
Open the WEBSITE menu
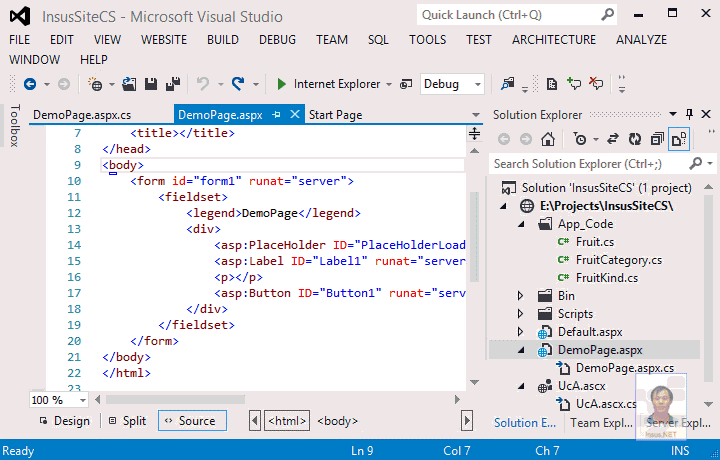click(x=164, y=40)
